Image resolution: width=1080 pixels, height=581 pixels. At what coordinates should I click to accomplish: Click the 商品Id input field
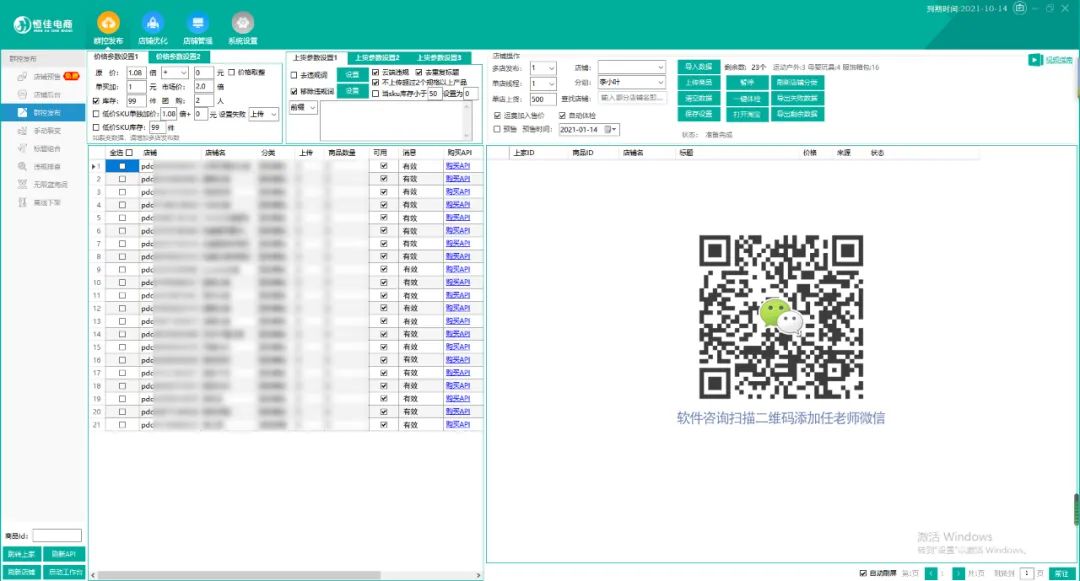pos(57,536)
